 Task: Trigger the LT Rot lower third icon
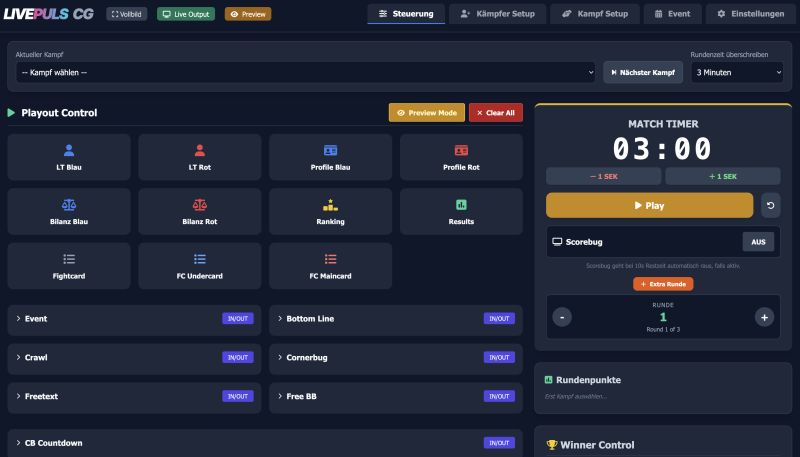[x=199, y=150]
